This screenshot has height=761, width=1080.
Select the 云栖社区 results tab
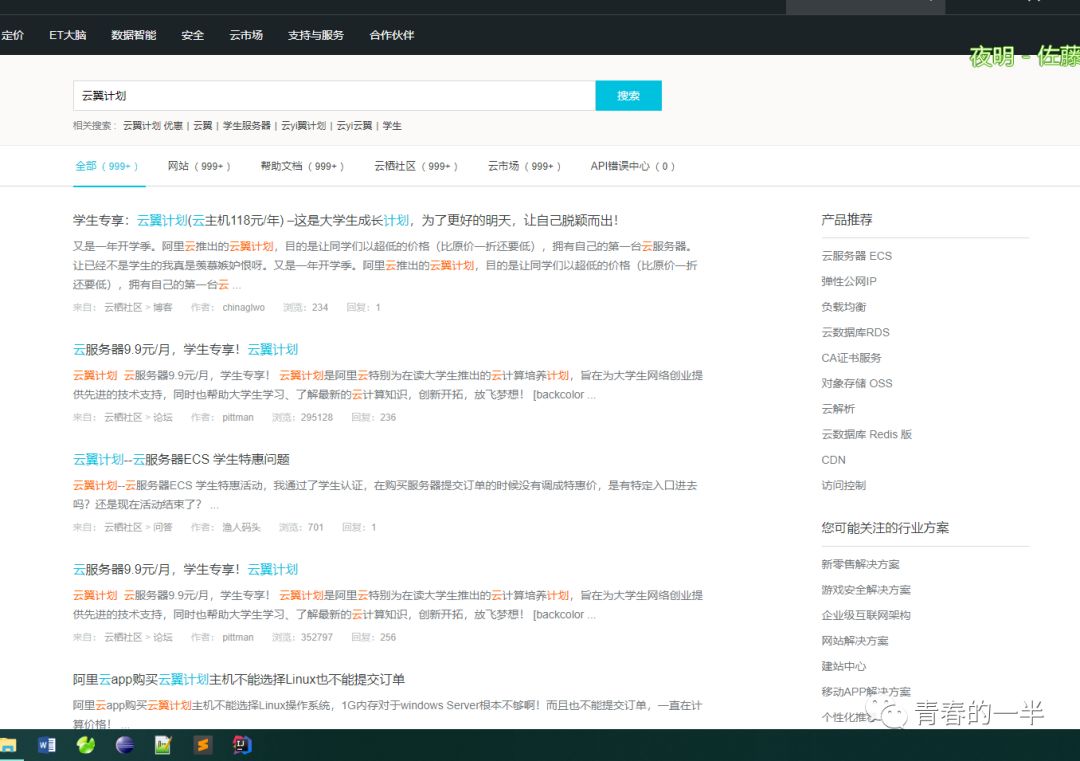[x=415, y=166]
